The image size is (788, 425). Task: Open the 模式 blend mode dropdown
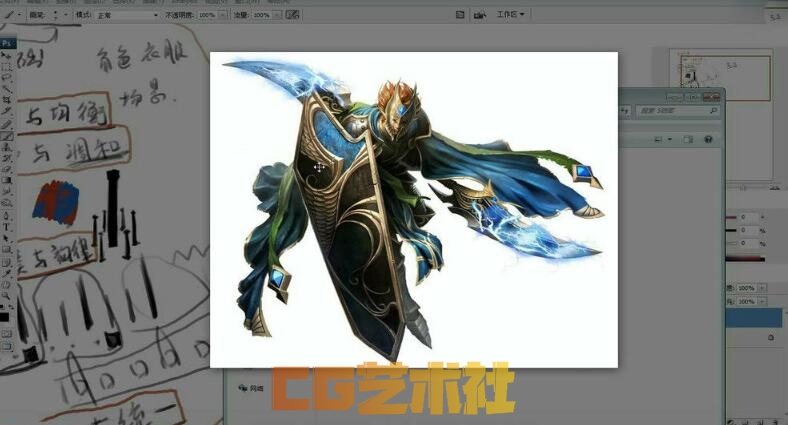point(127,15)
